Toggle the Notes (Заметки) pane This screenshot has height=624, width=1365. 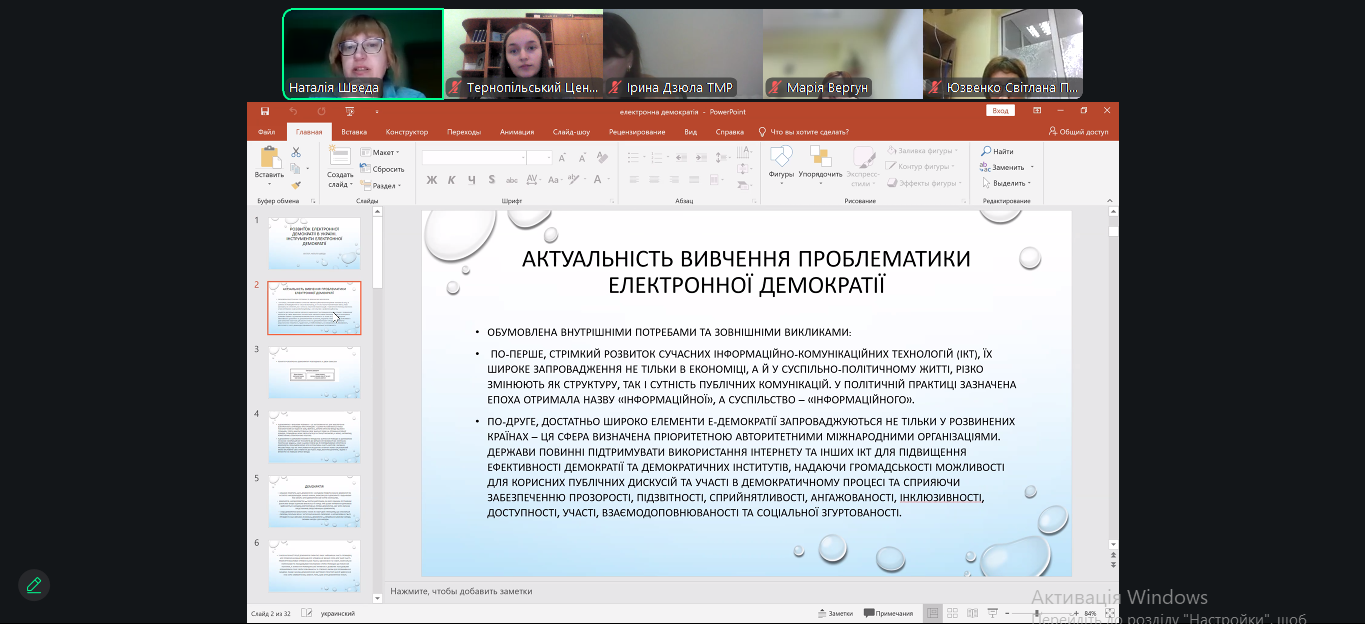coord(835,613)
